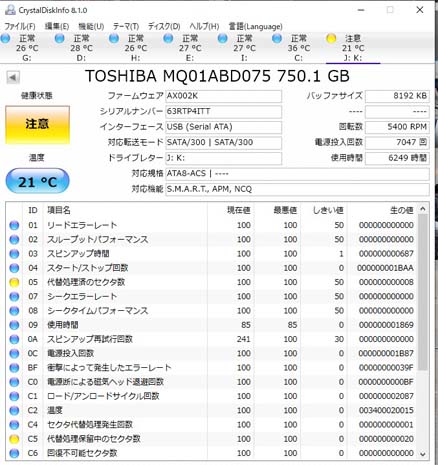Open the ディスク(D) menu
438x465 pixels.
tap(164, 26)
